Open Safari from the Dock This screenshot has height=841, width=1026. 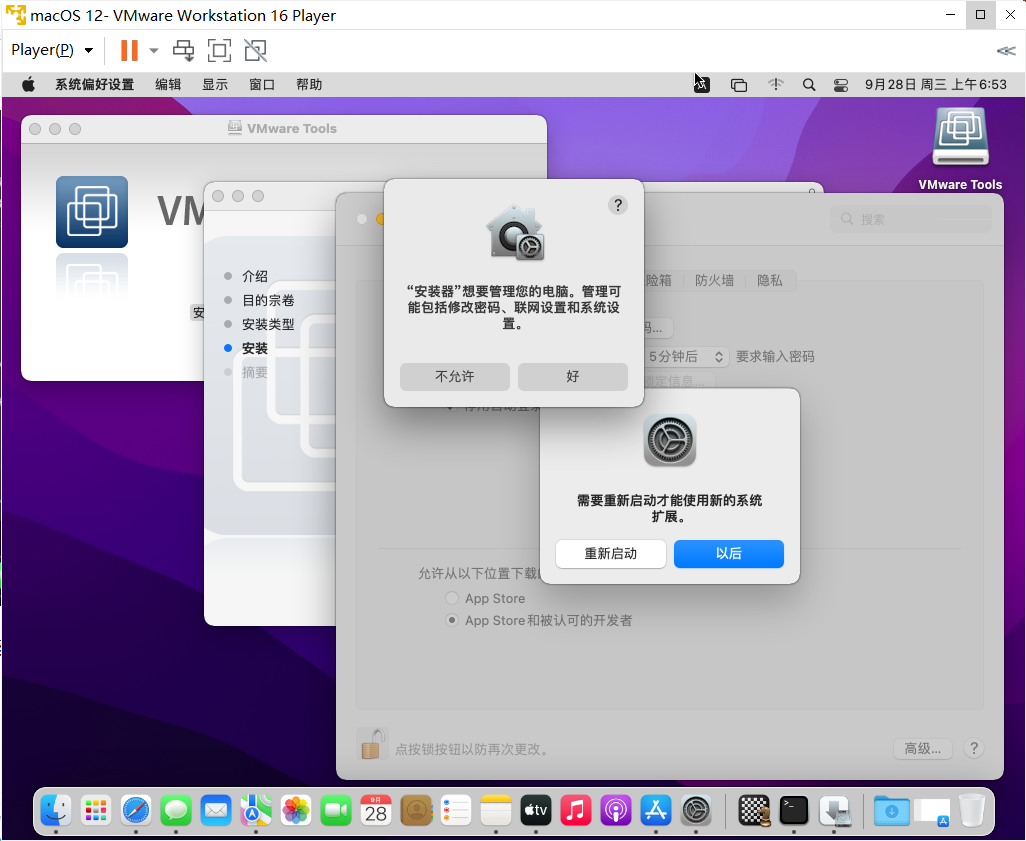(x=136, y=810)
